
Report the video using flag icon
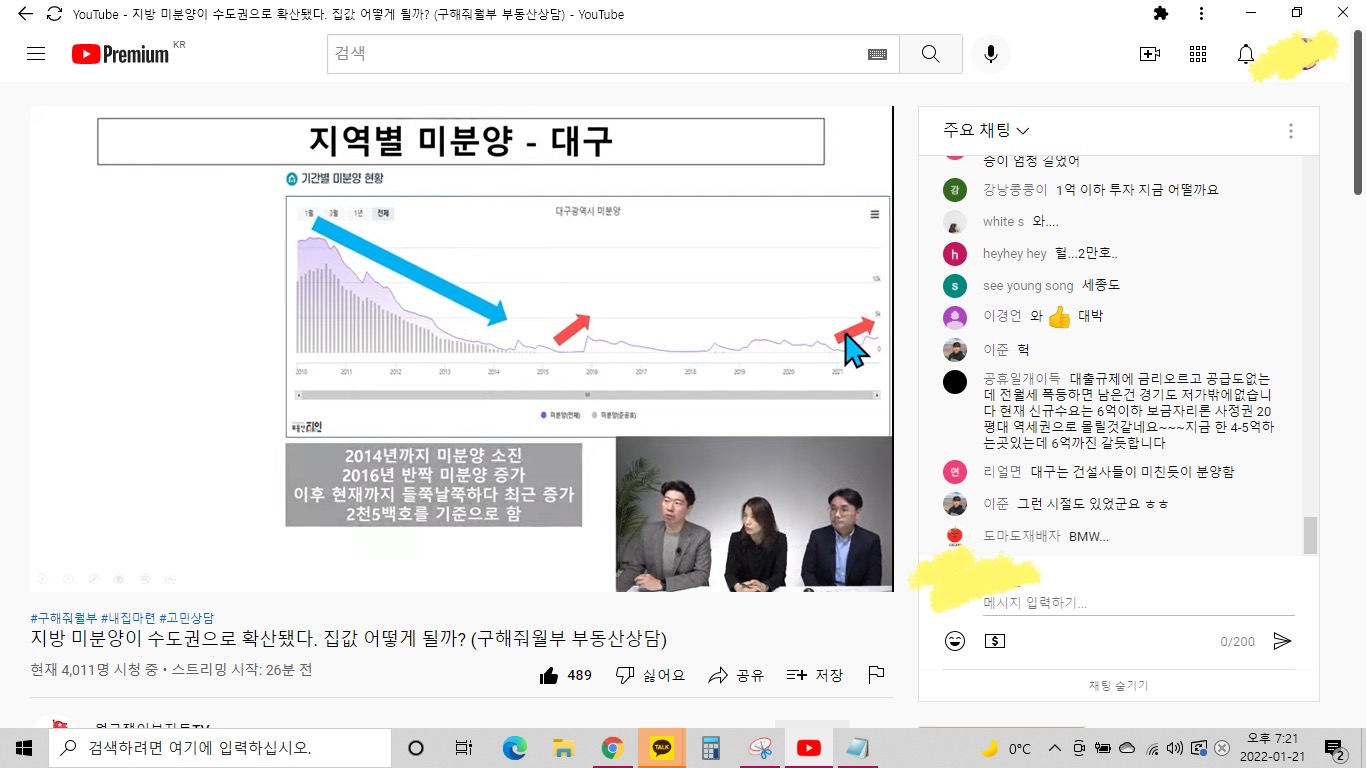click(x=876, y=675)
